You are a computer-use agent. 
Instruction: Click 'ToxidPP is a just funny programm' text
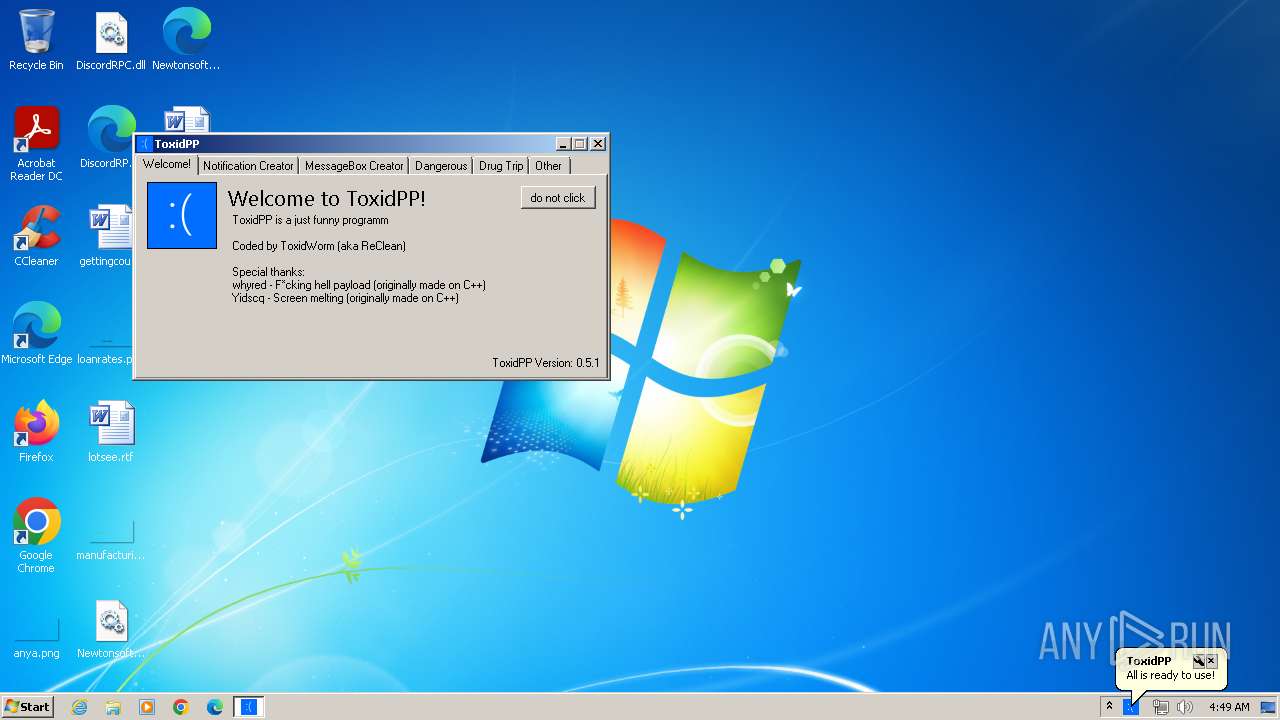click(310, 220)
